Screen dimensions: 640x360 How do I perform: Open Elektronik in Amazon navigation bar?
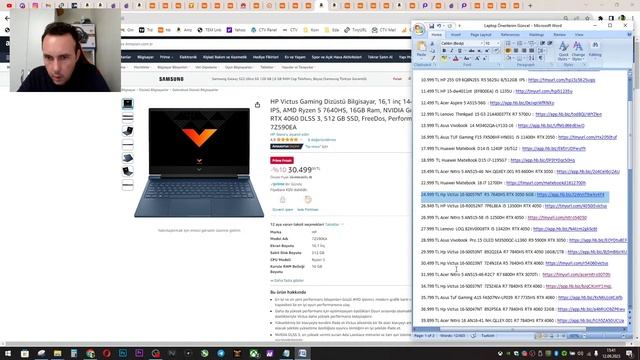pos(188,57)
